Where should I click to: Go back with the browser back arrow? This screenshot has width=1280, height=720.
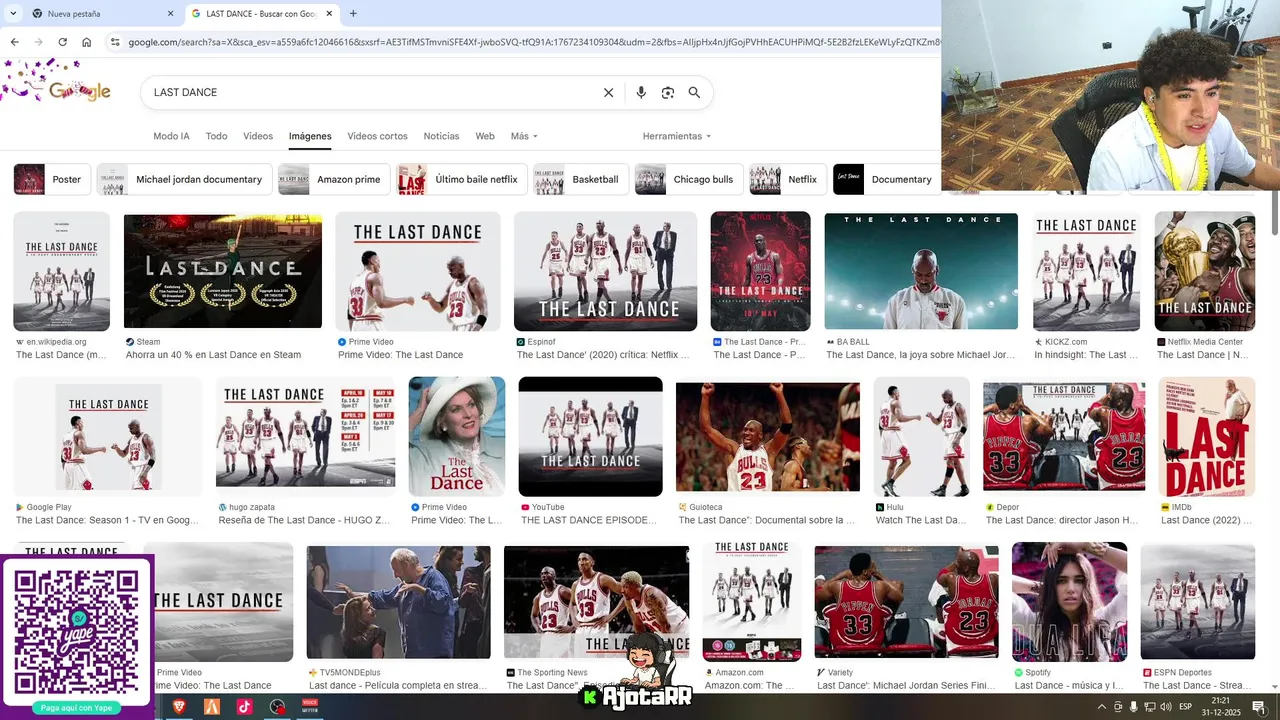[14, 42]
